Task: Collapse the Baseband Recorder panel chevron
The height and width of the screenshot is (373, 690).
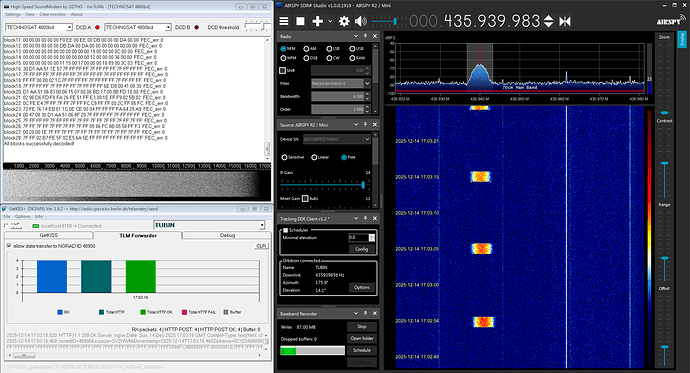Action: (356, 313)
